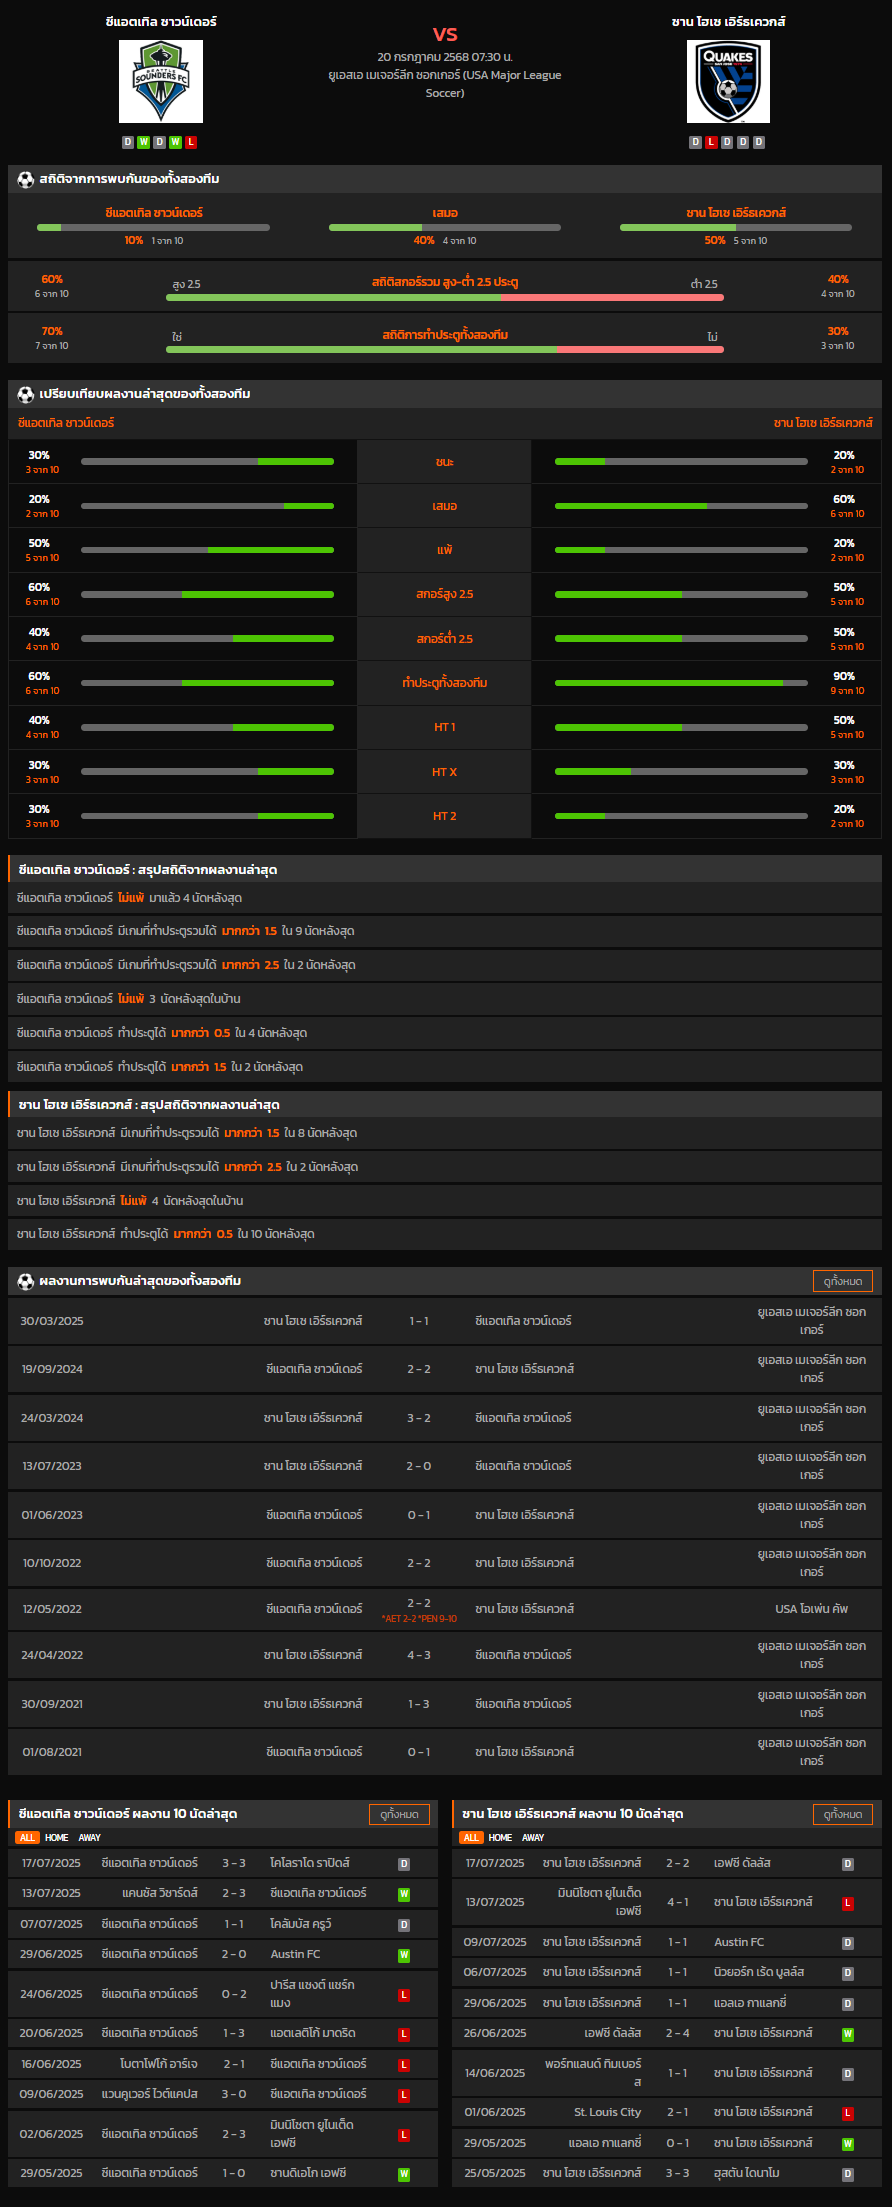Click the Sounders 10% head-to-head win bar

click(x=153, y=228)
